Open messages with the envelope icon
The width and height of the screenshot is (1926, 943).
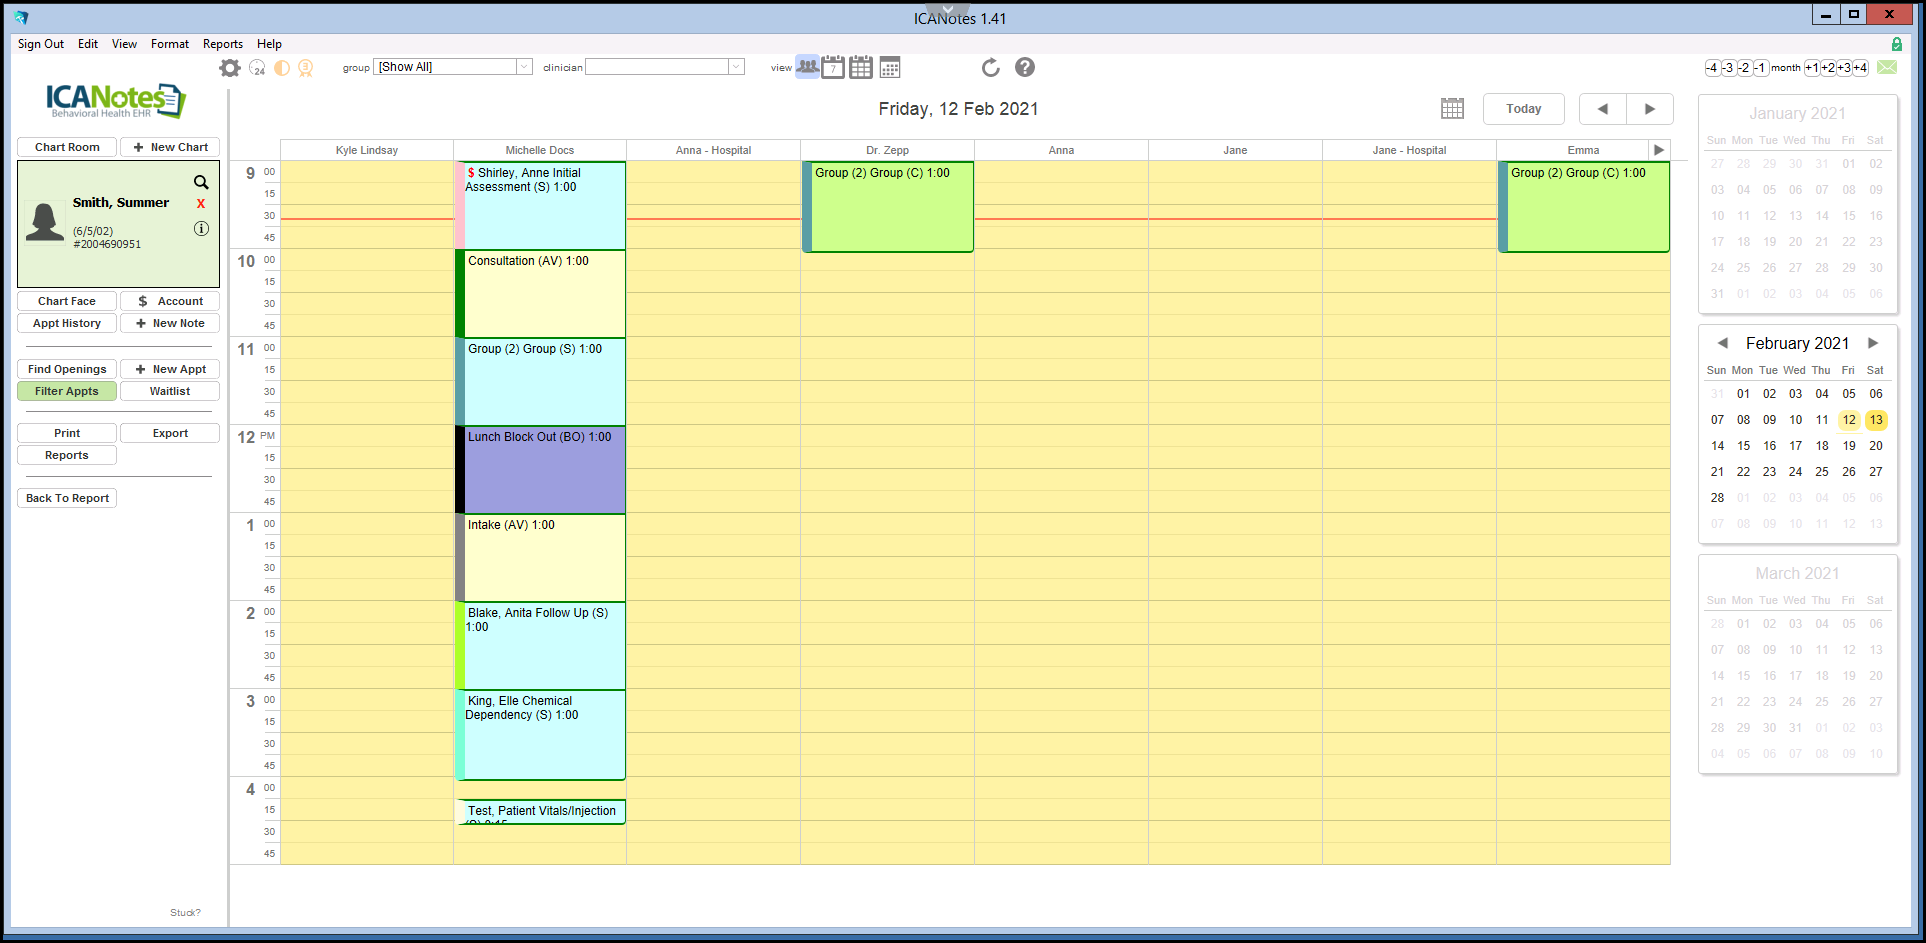point(1887,67)
